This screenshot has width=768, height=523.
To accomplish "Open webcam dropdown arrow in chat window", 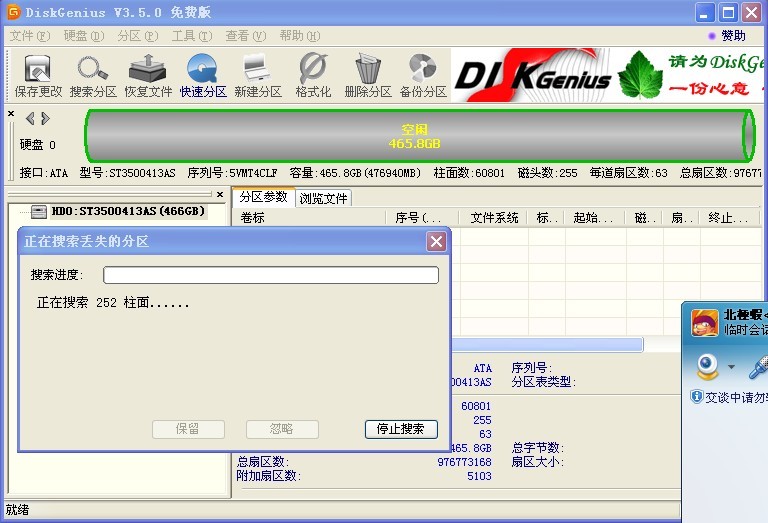I will [731, 367].
